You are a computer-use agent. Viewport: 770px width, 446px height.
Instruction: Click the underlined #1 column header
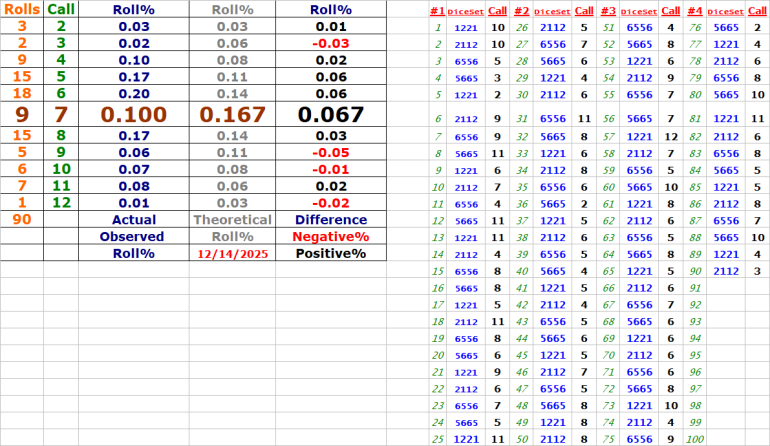[x=437, y=10]
